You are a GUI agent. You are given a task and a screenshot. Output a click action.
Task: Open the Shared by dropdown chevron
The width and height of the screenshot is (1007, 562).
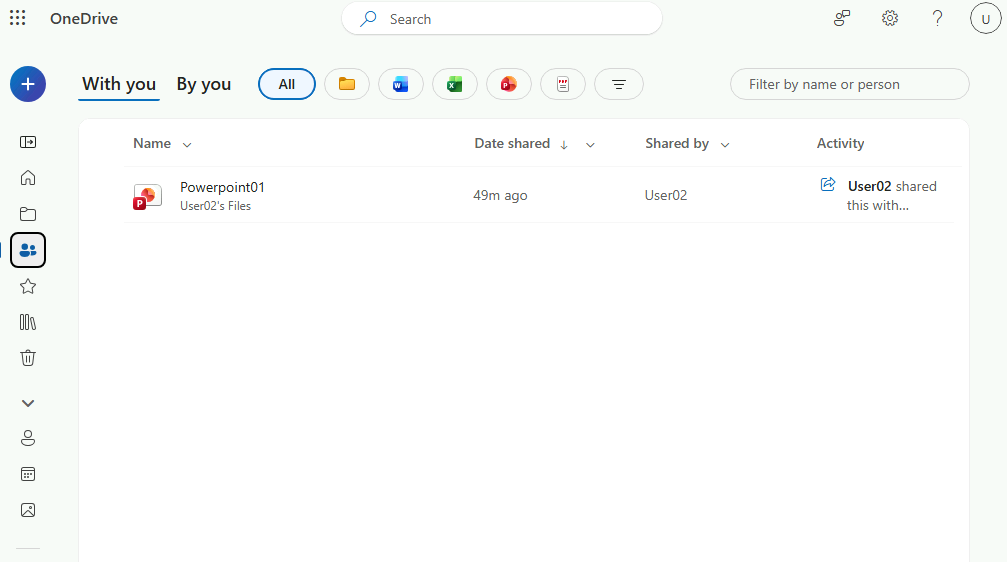(x=725, y=145)
